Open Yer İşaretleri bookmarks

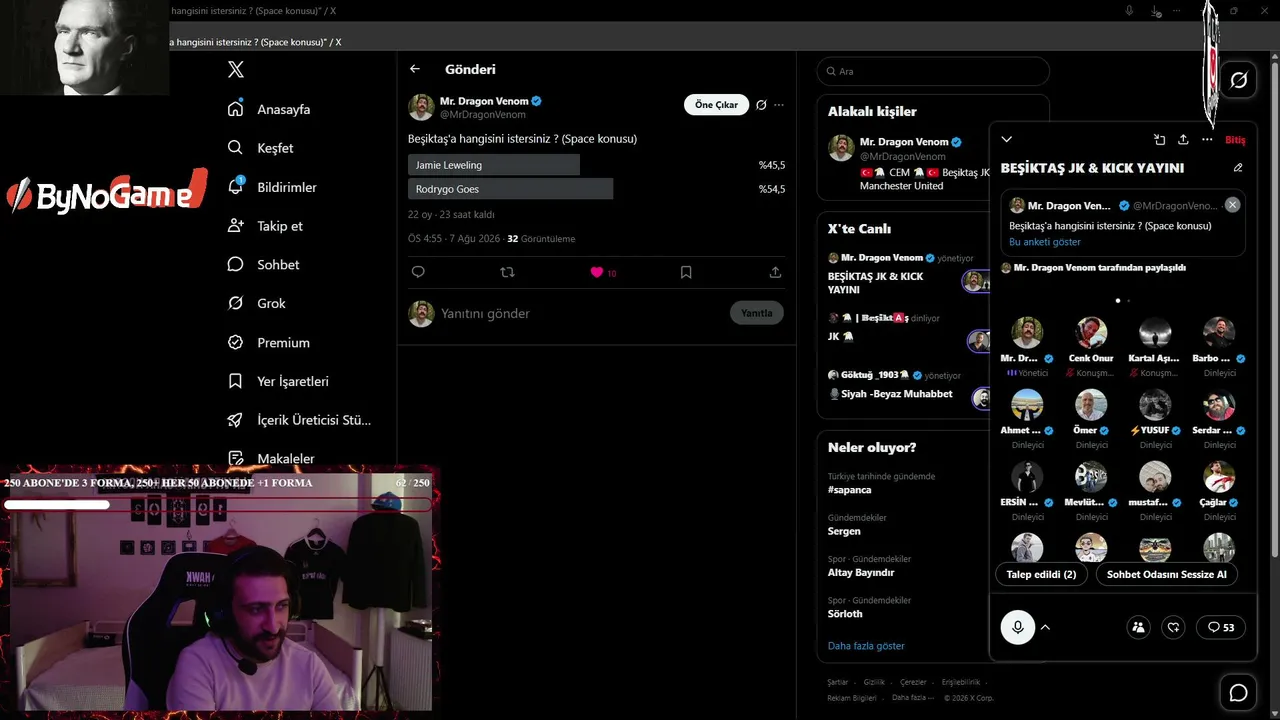tap(279, 381)
